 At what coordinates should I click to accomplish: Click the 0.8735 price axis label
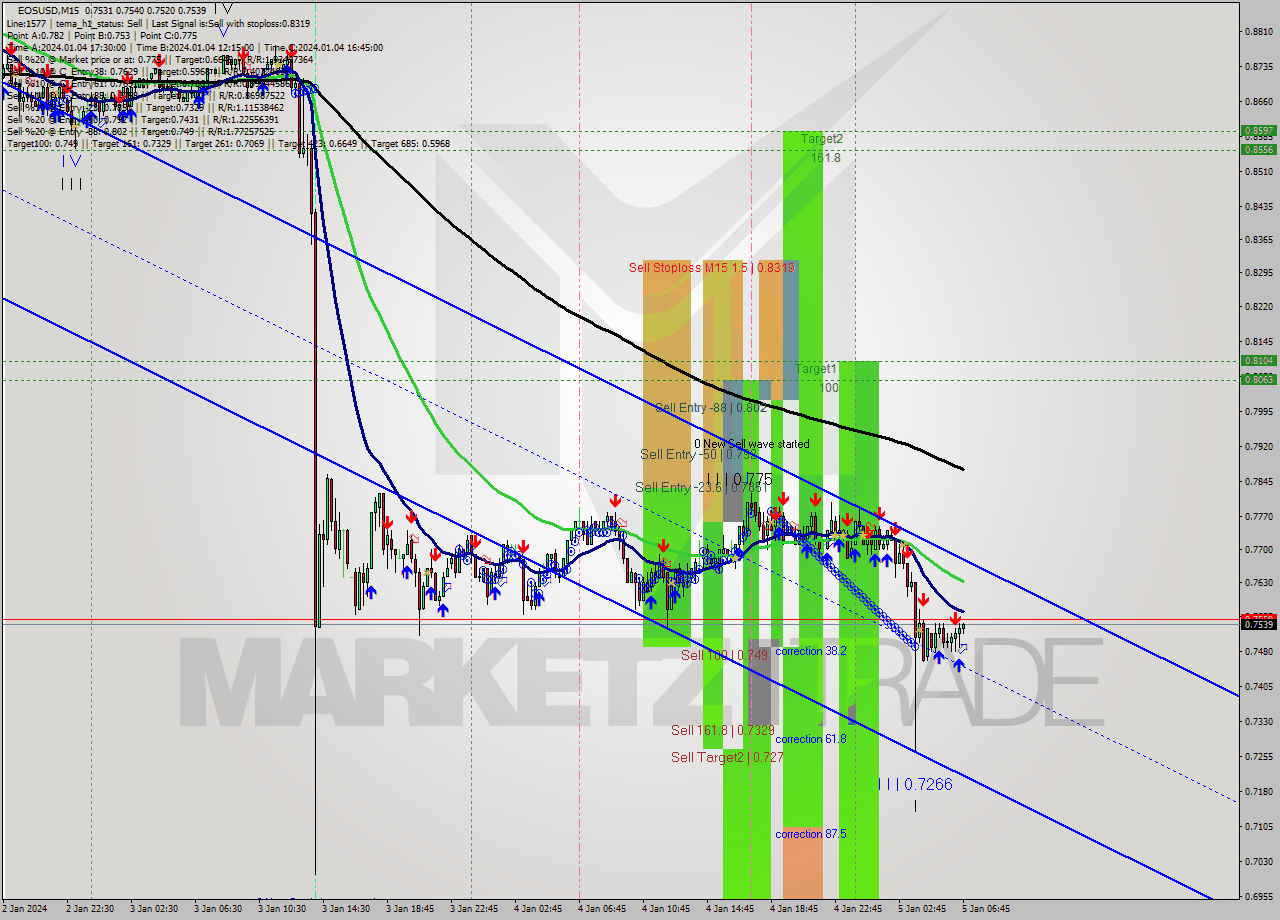click(x=1258, y=67)
